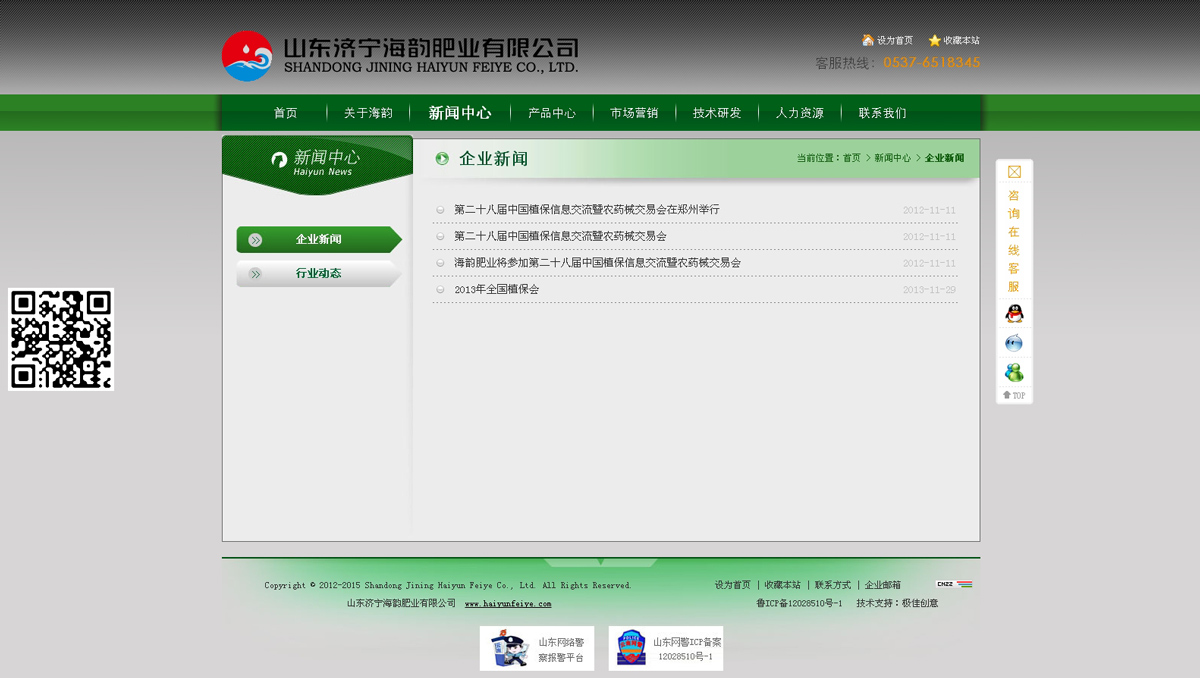Image resolution: width=1200 pixels, height=678 pixels.
Task: Open QQ penguin chat in service sidebar
Action: tap(1014, 313)
